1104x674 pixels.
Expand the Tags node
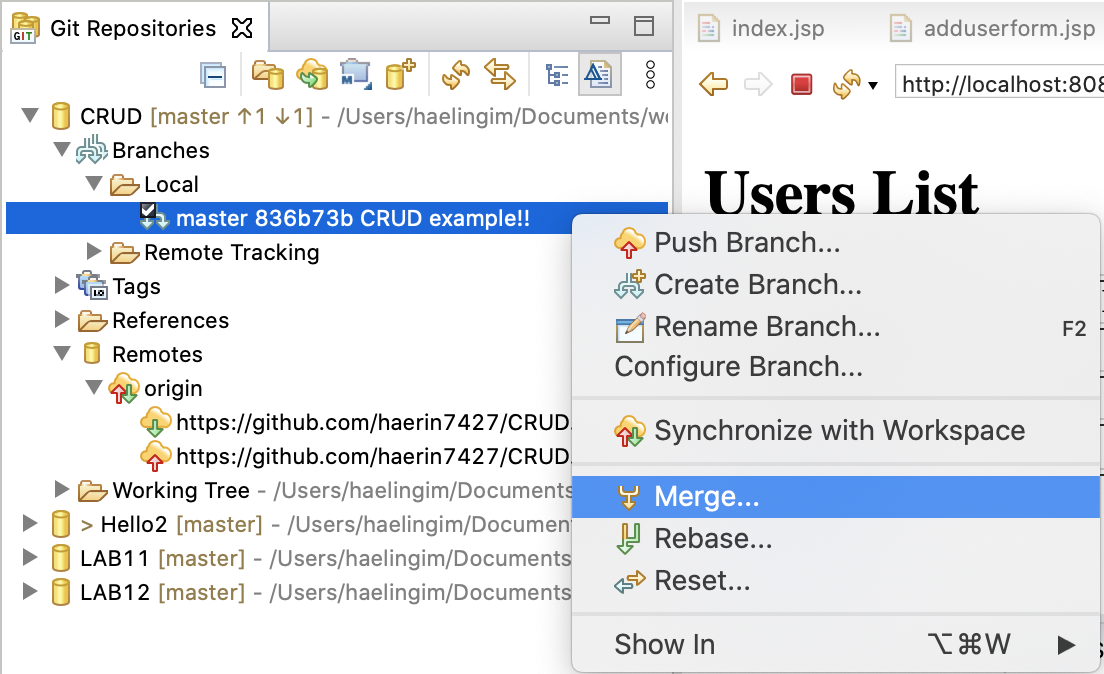pyautogui.click(x=62, y=285)
